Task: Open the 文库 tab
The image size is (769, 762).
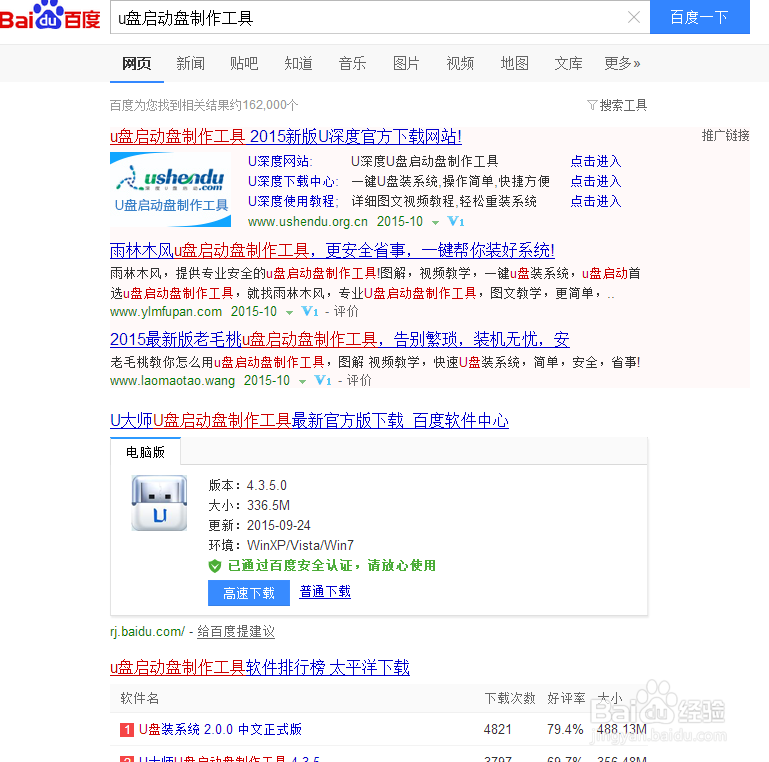Action: click(568, 63)
